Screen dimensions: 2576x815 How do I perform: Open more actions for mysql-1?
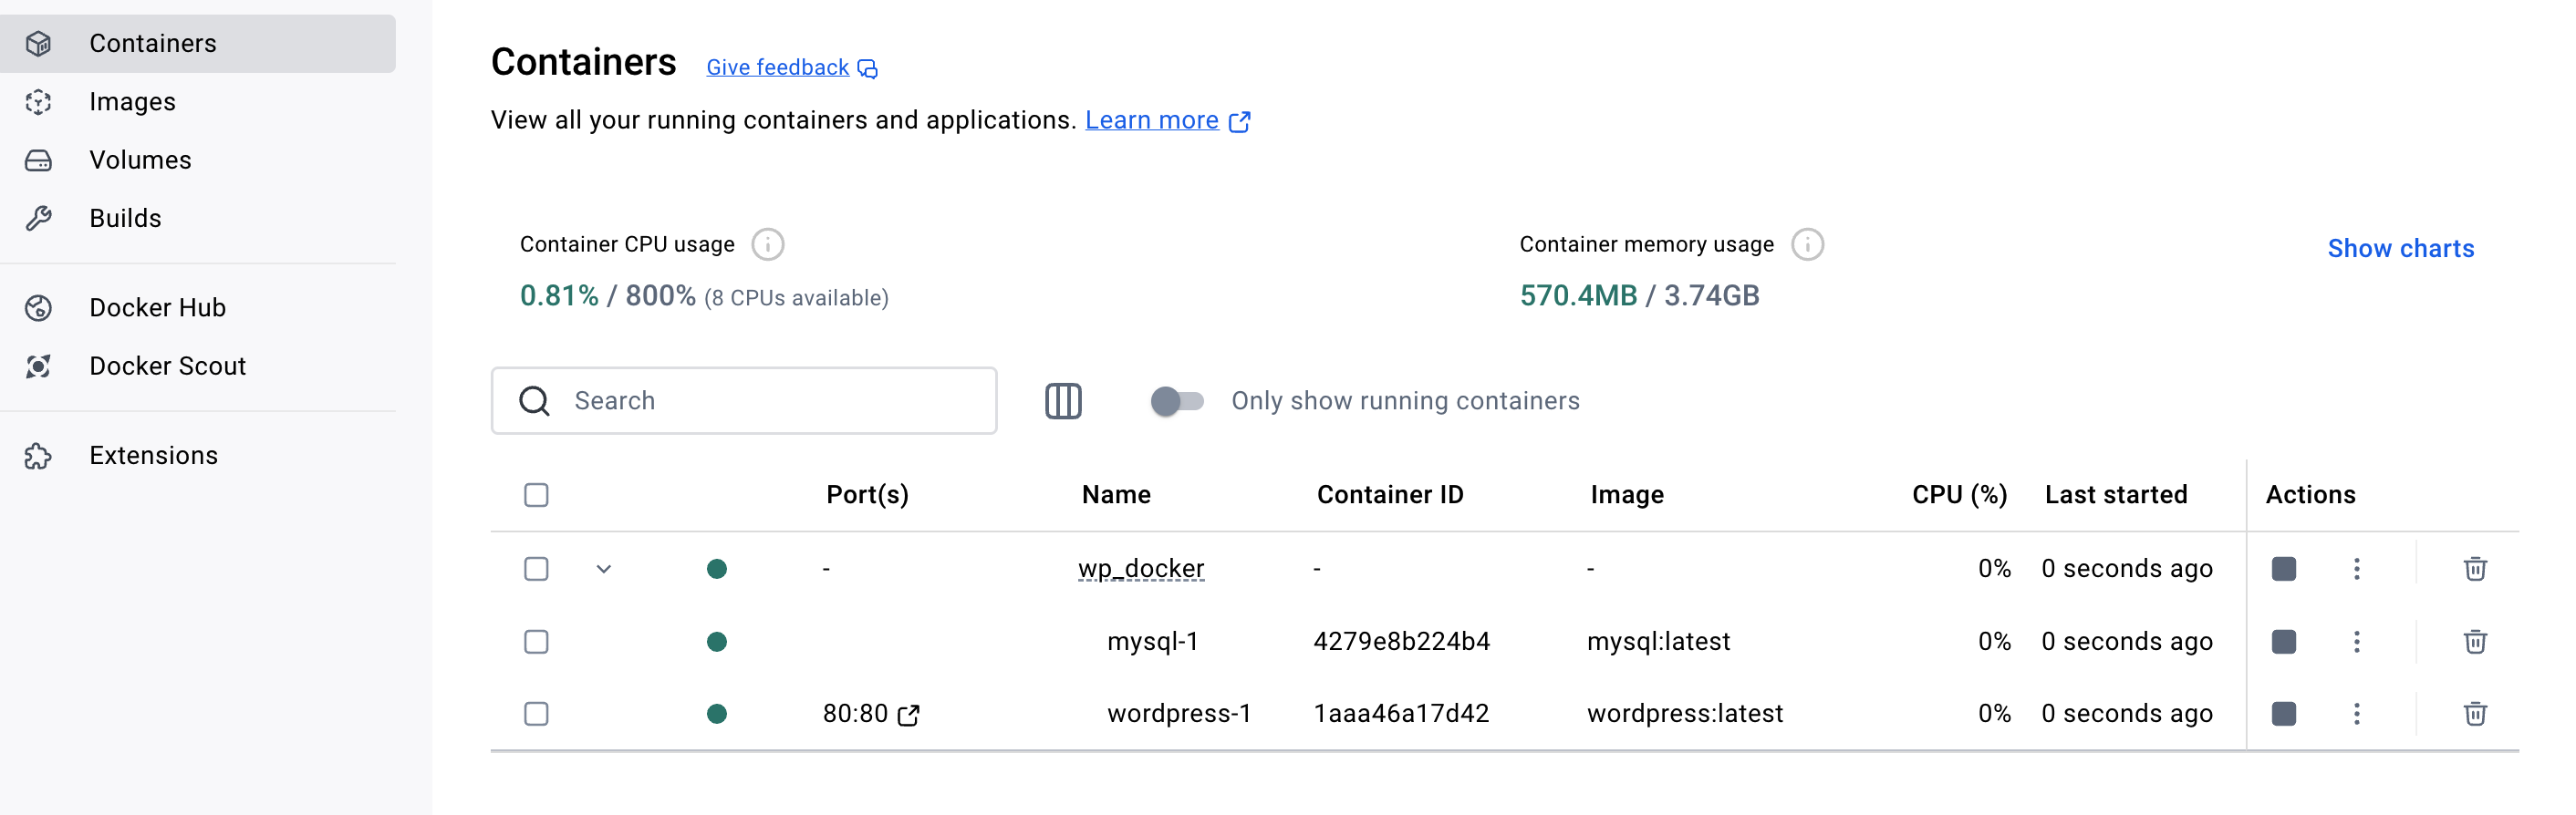click(2356, 642)
